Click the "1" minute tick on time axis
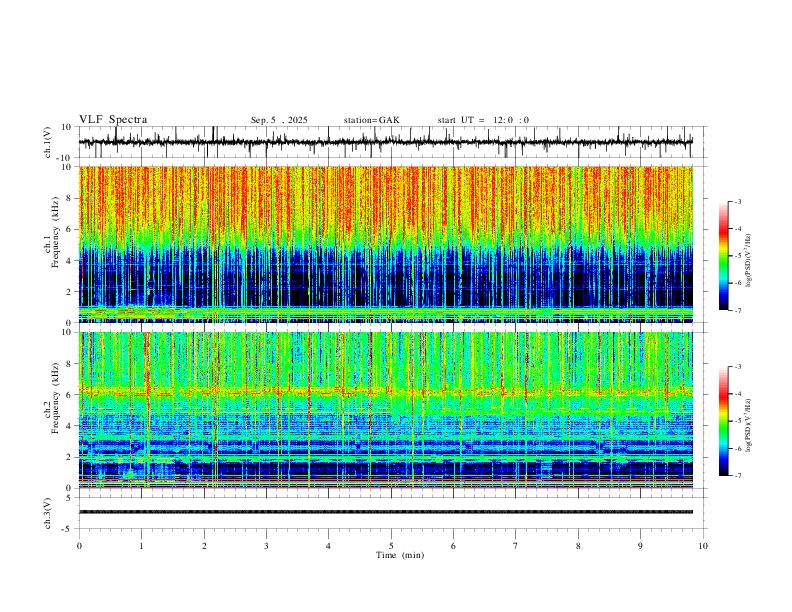Viewport: 792px width, 612px height. tap(142, 546)
